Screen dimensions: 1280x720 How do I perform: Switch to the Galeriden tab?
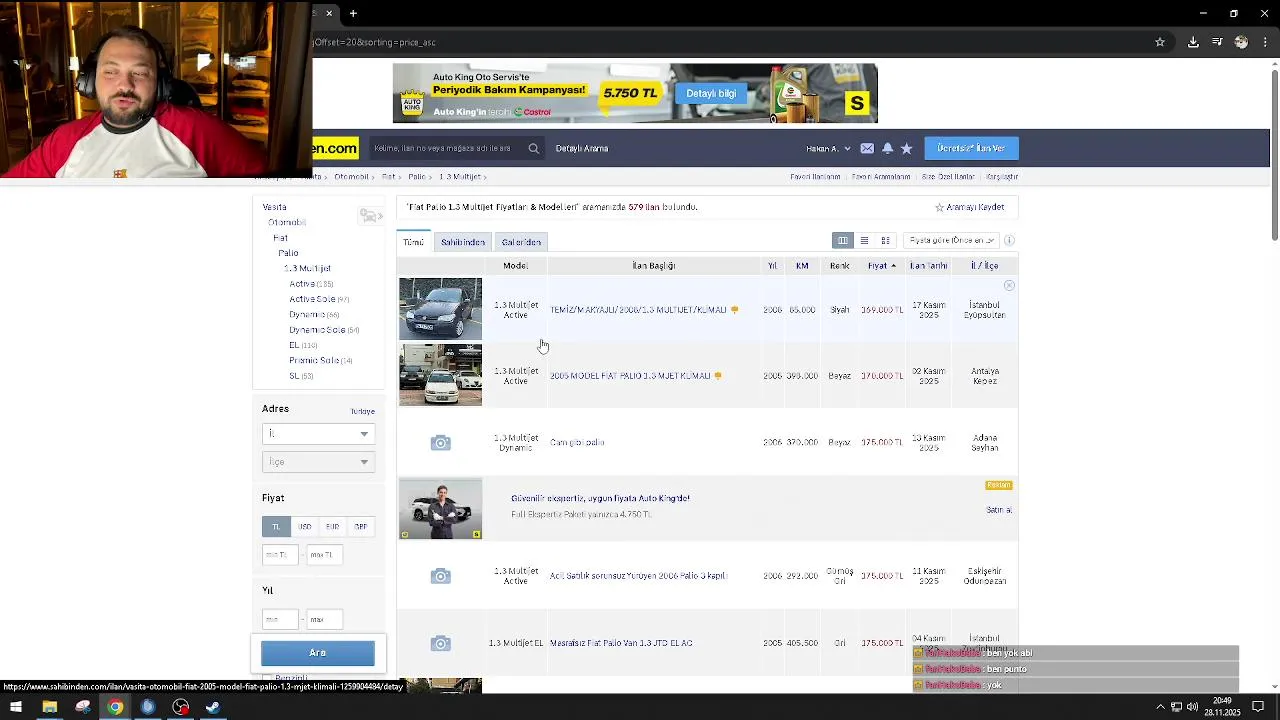(521, 242)
